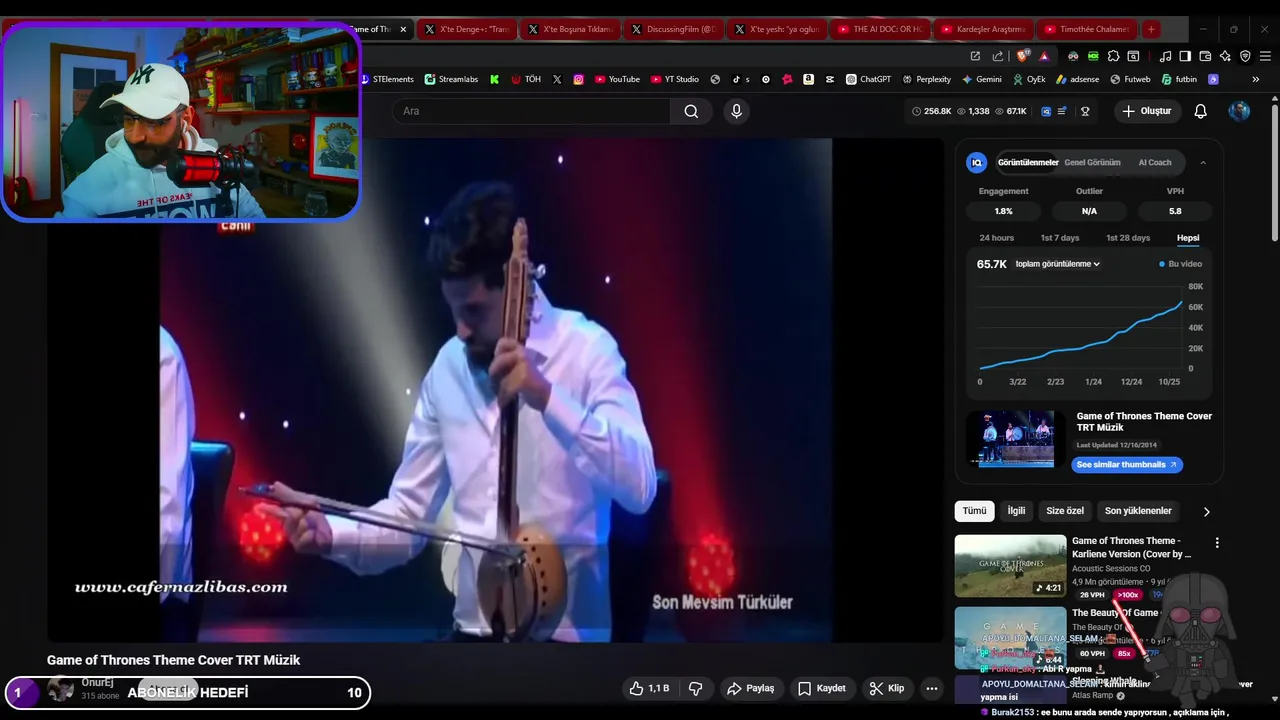Open the adsense bookmark
The height and width of the screenshot is (720, 1280).
pos(1077,79)
